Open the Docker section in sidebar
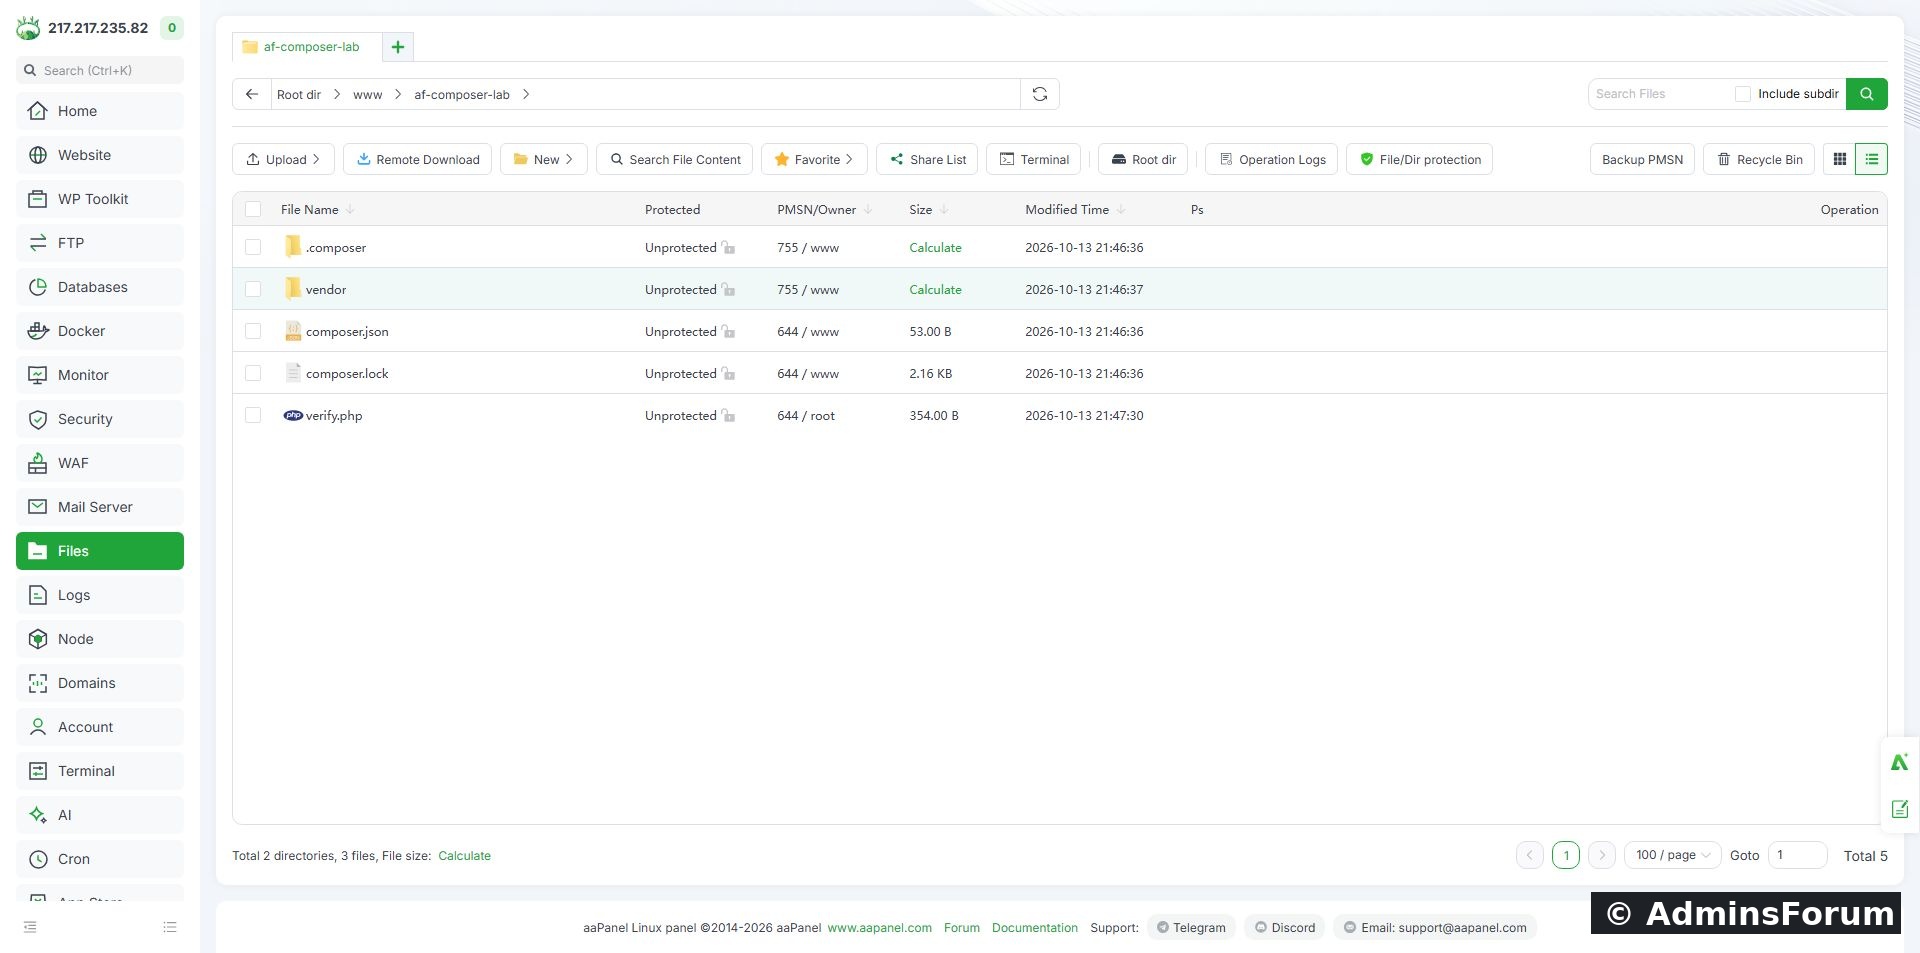The height and width of the screenshot is (953, 1920). [100, 331]
